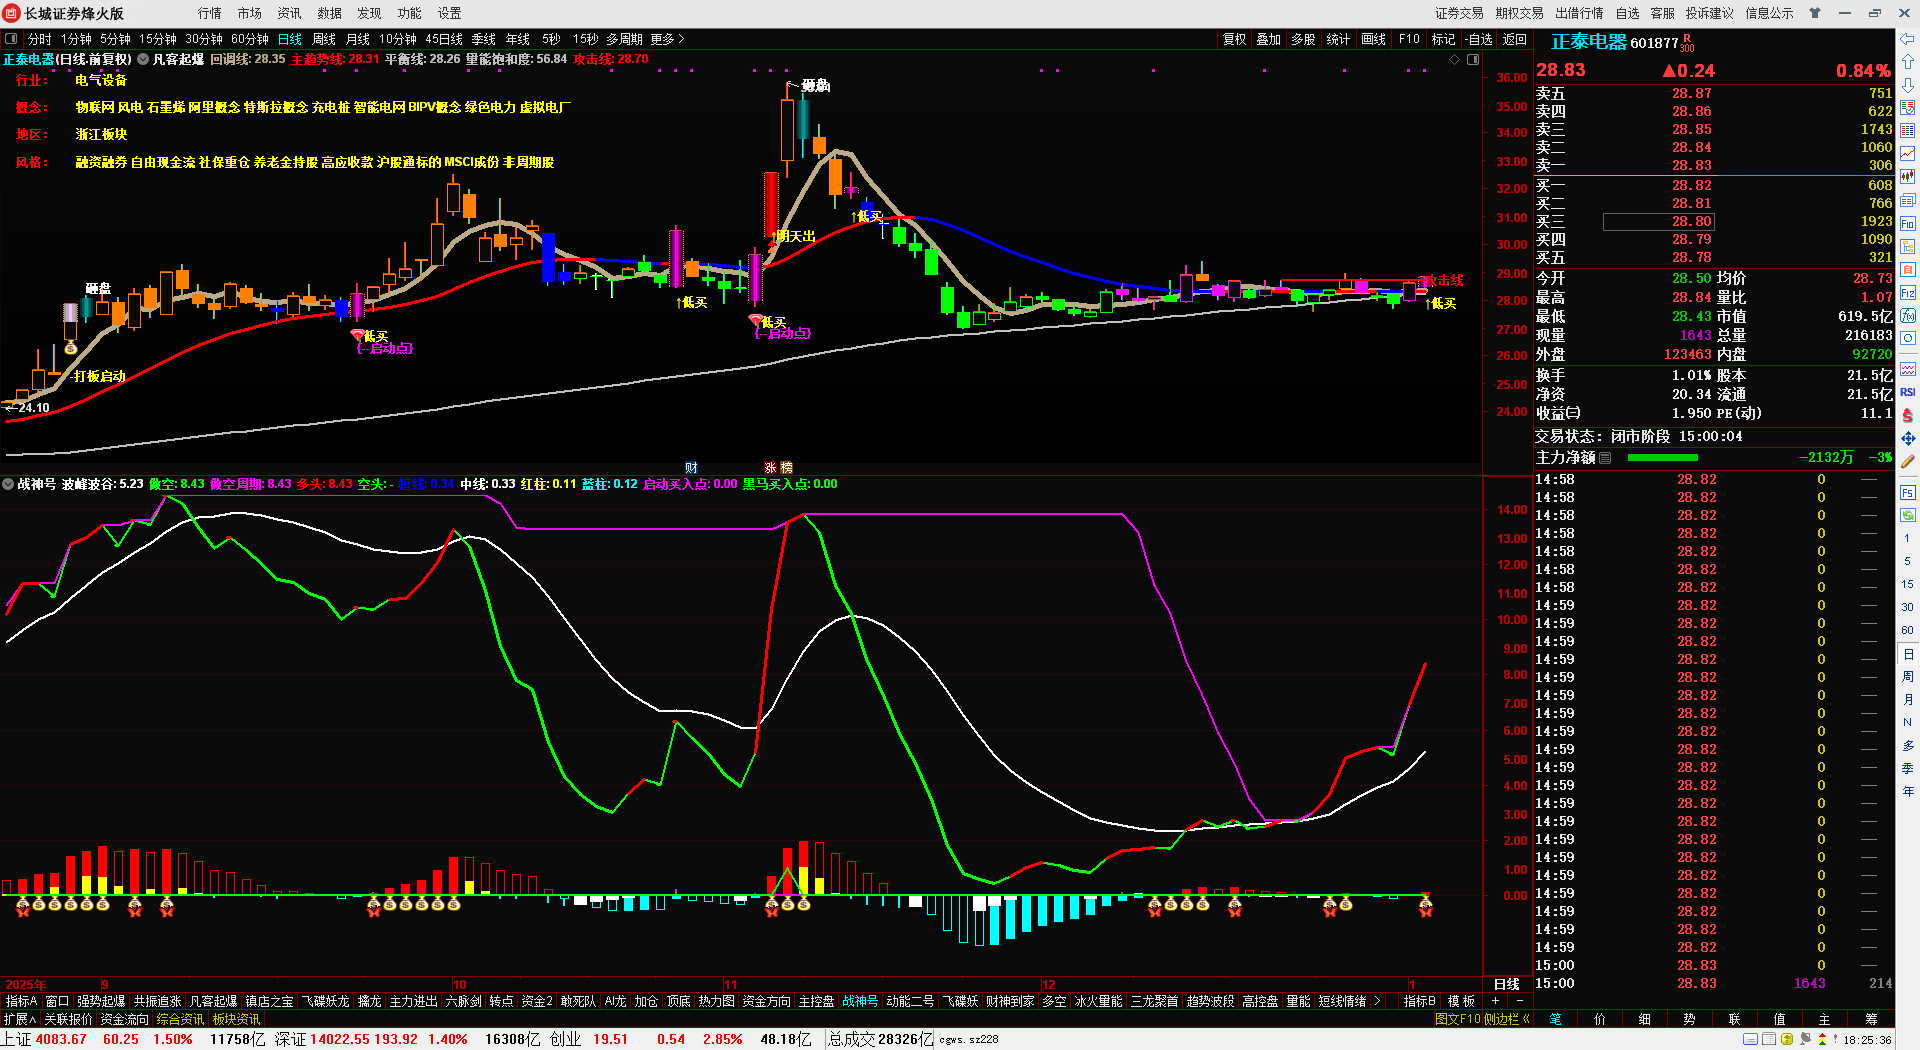The width and height of the screenshot is (1920, 1050).
Task: Switch to the 动能二号 indicator tab
Action: click(910, 1001)
